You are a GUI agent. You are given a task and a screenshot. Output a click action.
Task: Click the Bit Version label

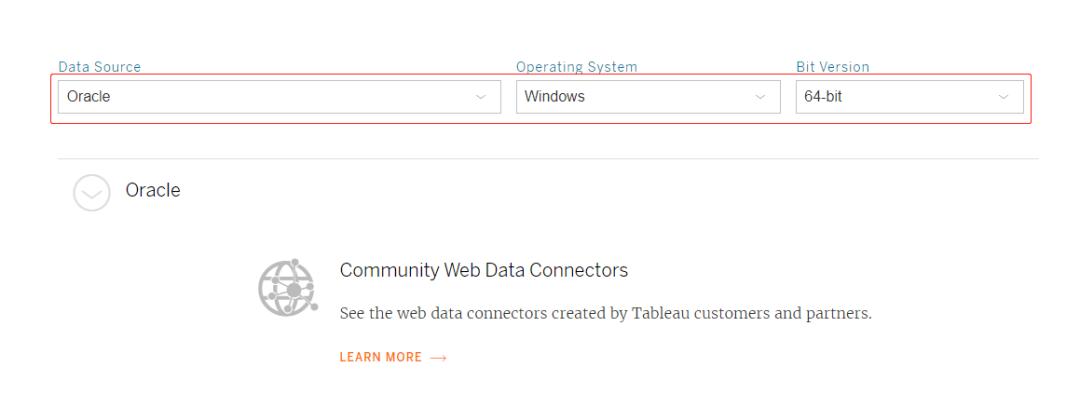tap(833, 67)
